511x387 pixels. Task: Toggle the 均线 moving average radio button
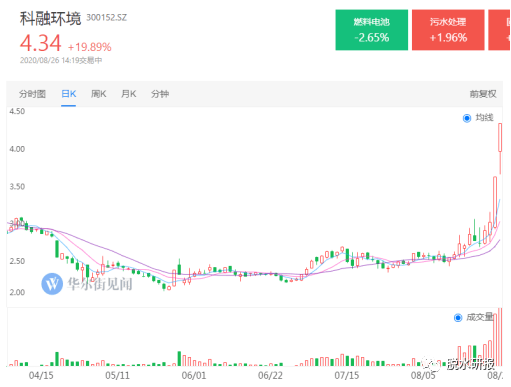click(x=467, y=118)
